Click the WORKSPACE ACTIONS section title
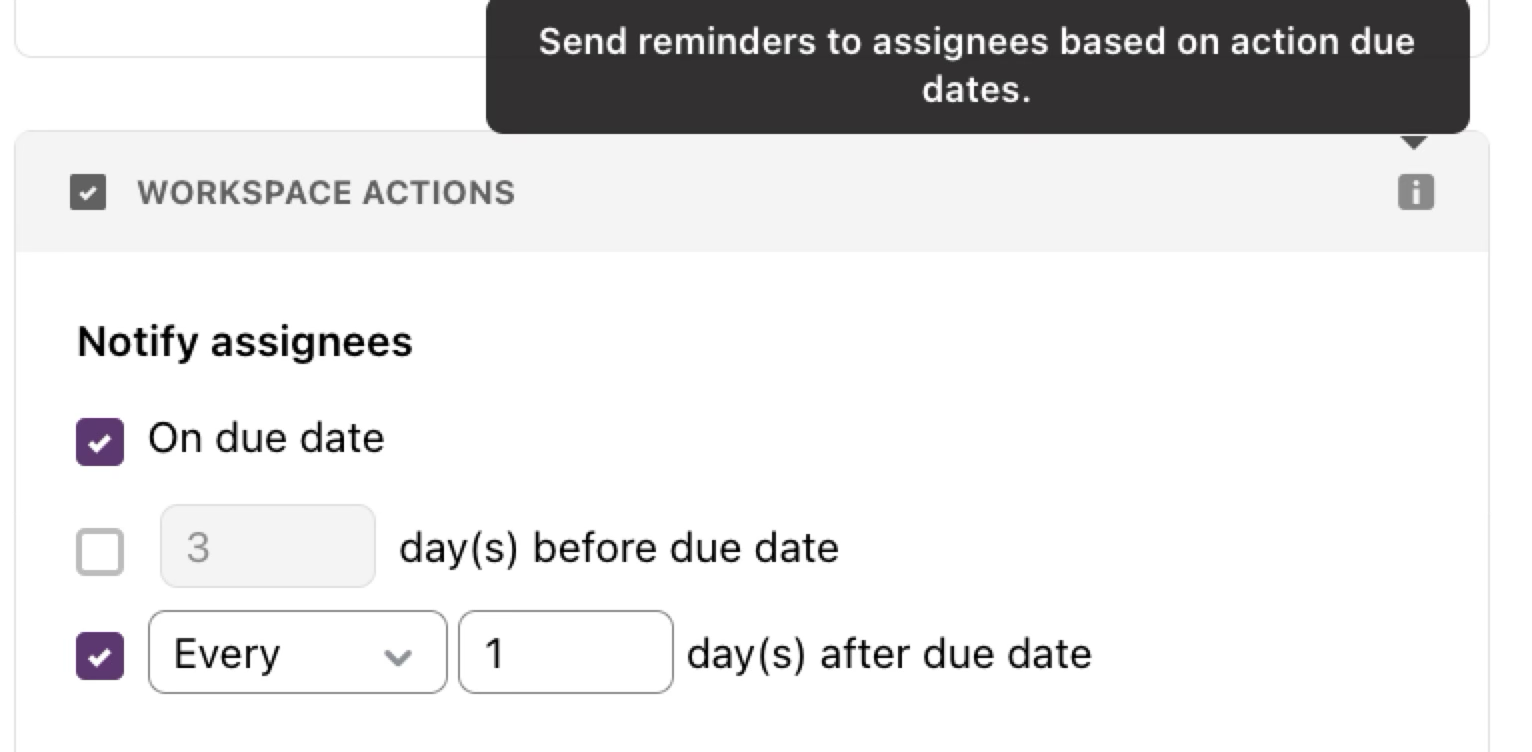The width and height of the screenshot is (1532, 752). click(326, 192)
